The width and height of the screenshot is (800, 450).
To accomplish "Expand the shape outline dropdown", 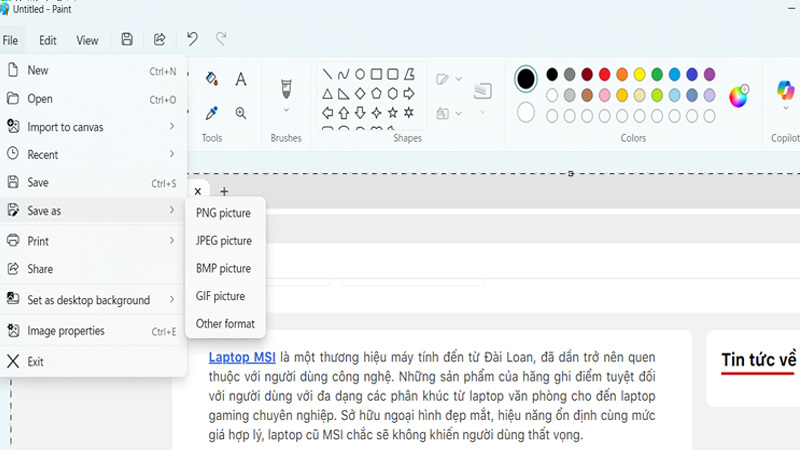I will [x=459, y=79].
